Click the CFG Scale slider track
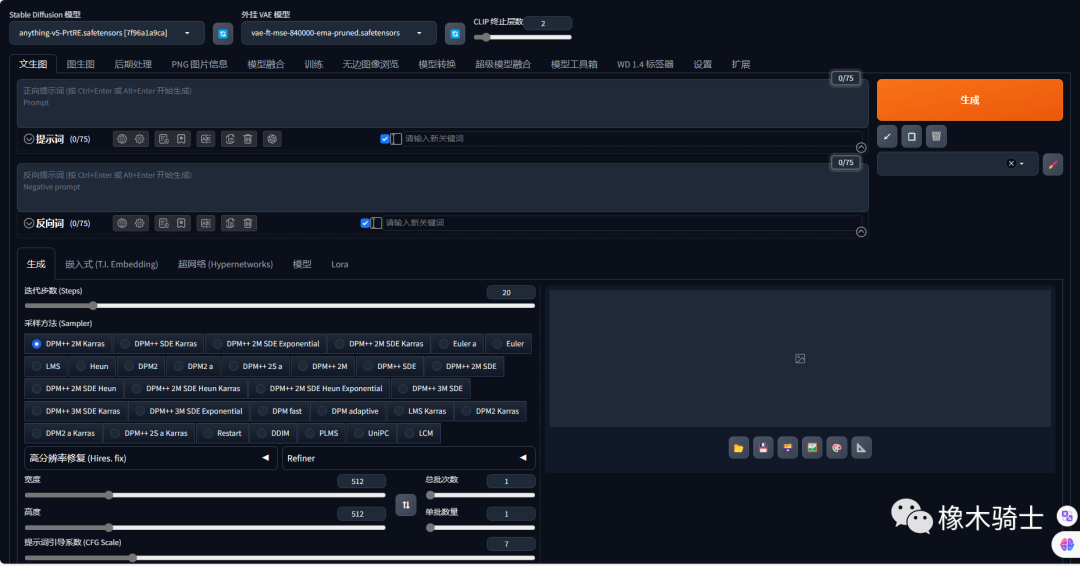 pos(280,558)
